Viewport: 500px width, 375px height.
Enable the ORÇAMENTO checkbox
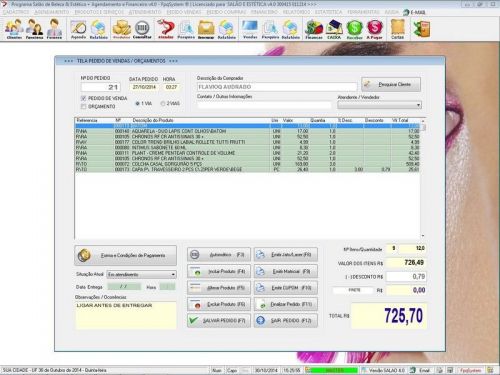click(84, 106)
